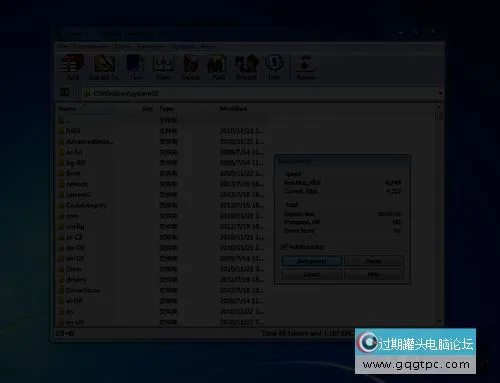Open the File menu
Viewport: 500px width, 383px height.
pyautogui.click(x=62, y=46)
